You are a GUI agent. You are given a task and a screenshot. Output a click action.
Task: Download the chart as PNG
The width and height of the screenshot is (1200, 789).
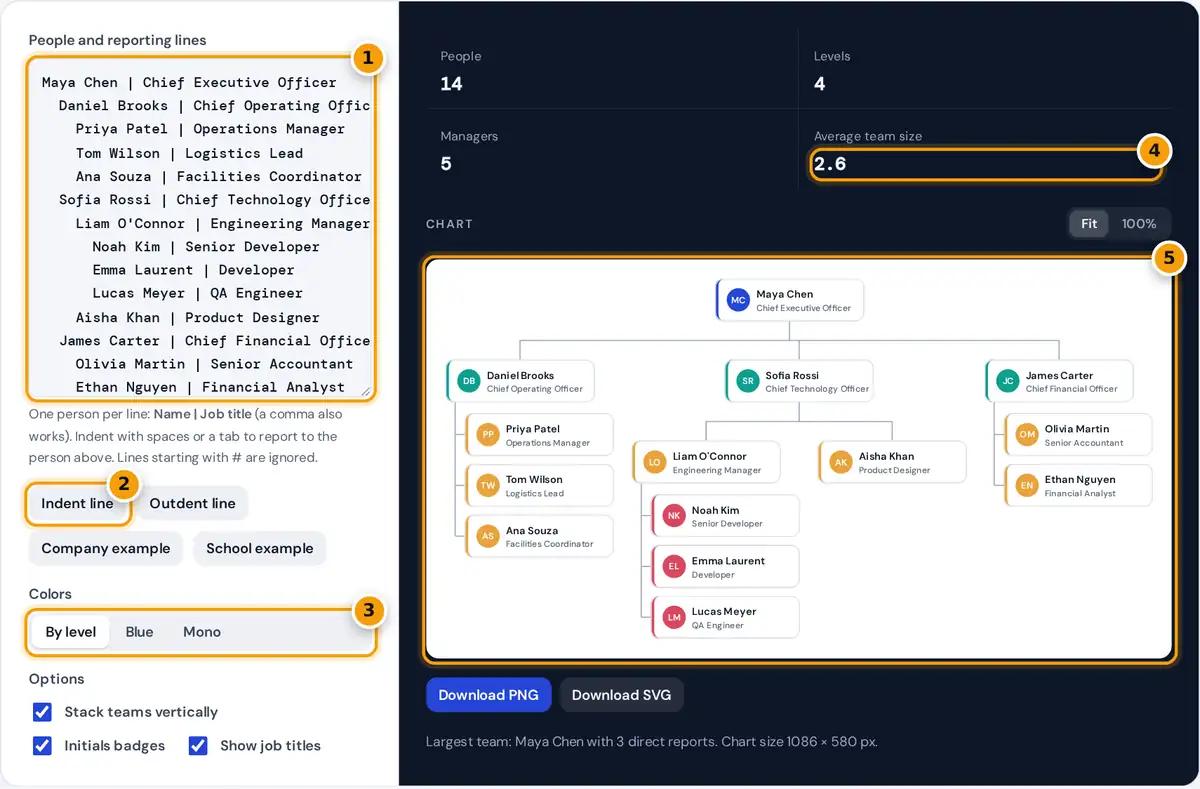coord(489,695)
